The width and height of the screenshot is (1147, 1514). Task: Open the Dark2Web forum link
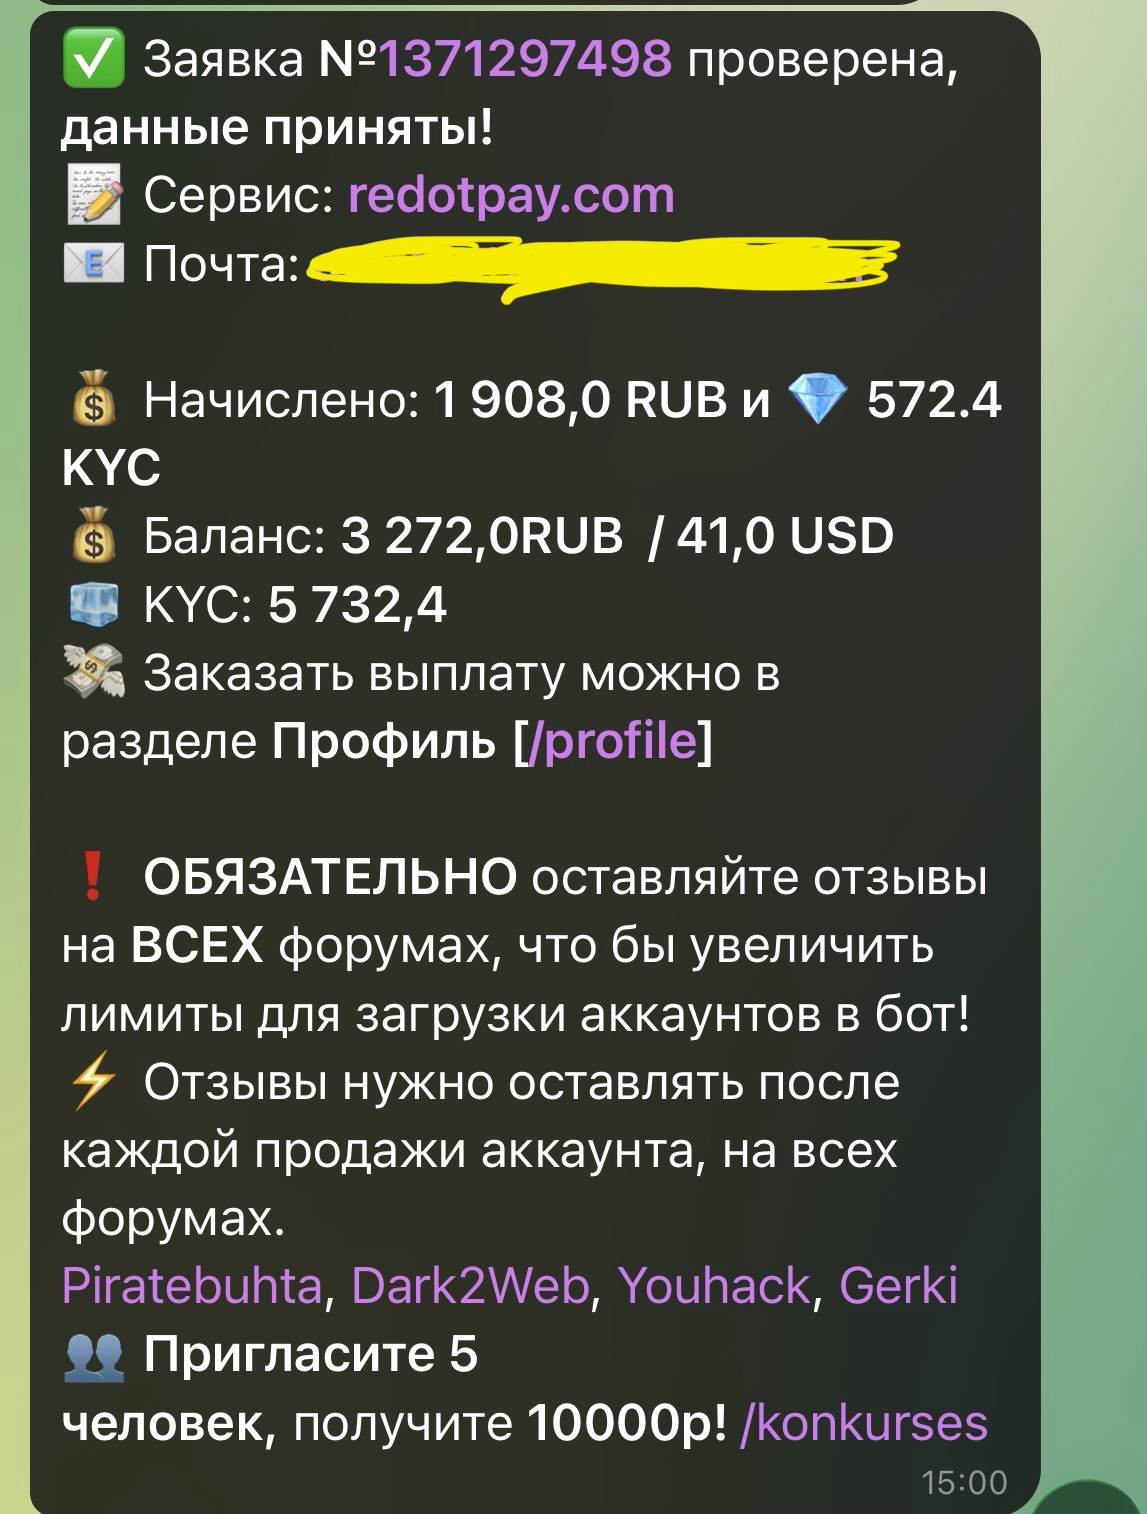click(470, 1285)
